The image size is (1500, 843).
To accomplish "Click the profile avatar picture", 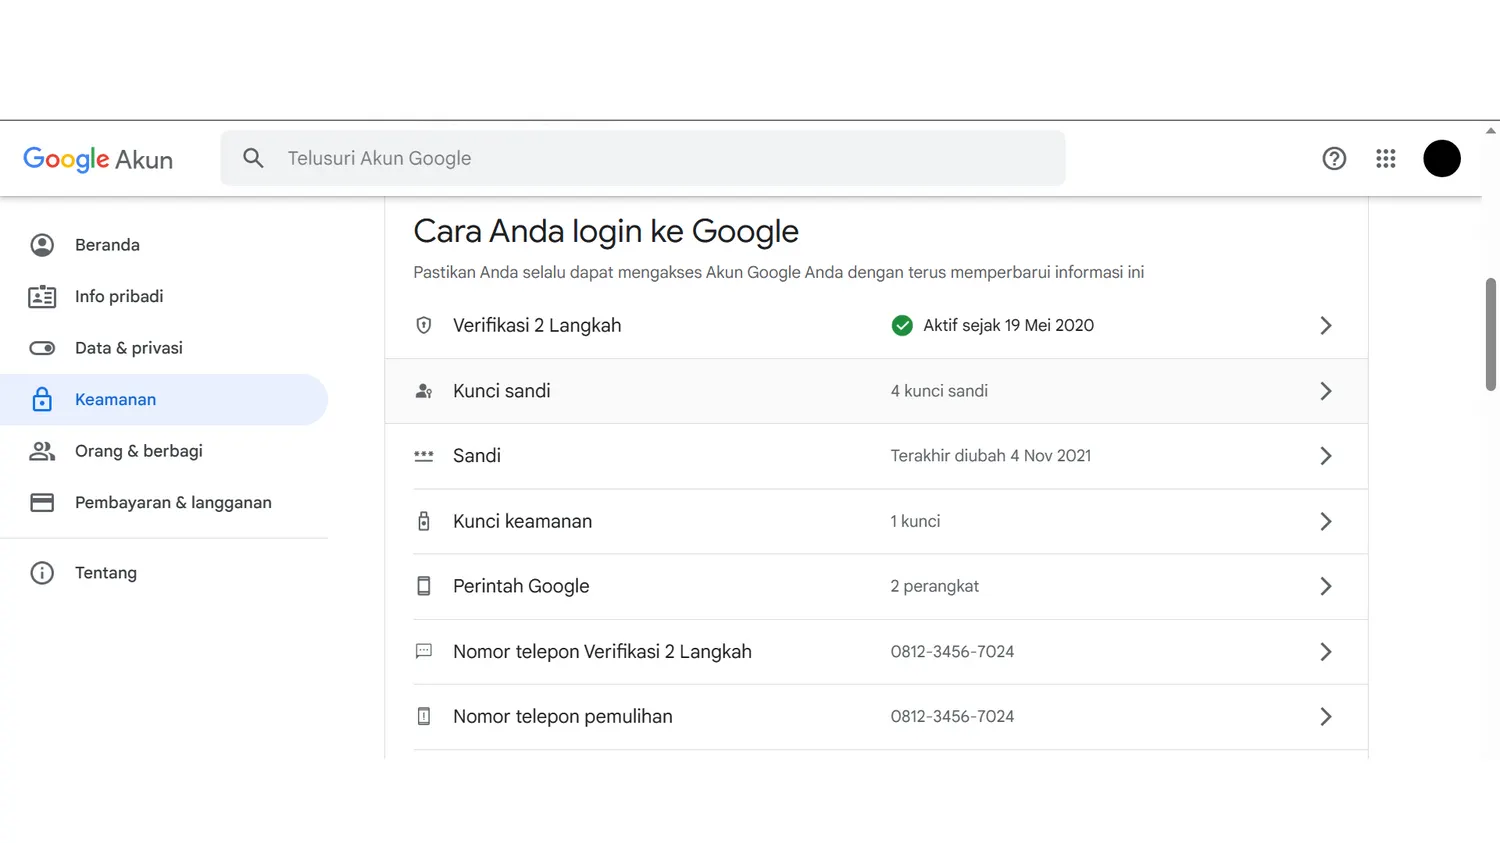I will click(x=1441, y=158).
